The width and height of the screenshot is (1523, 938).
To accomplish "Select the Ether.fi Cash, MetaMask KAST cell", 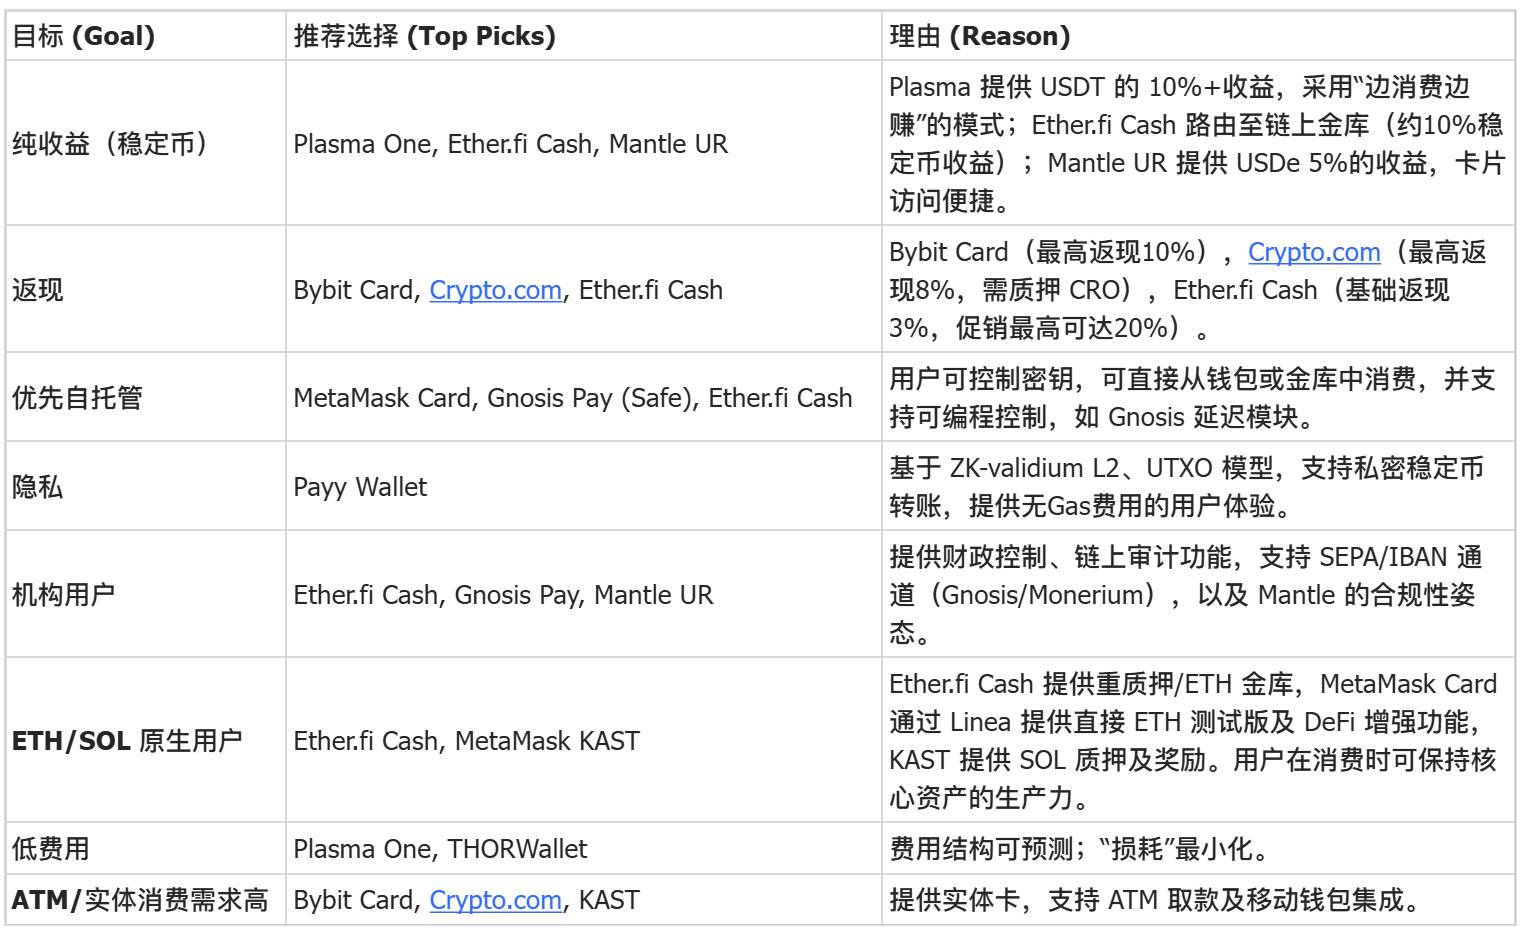I will pos(466,741).
